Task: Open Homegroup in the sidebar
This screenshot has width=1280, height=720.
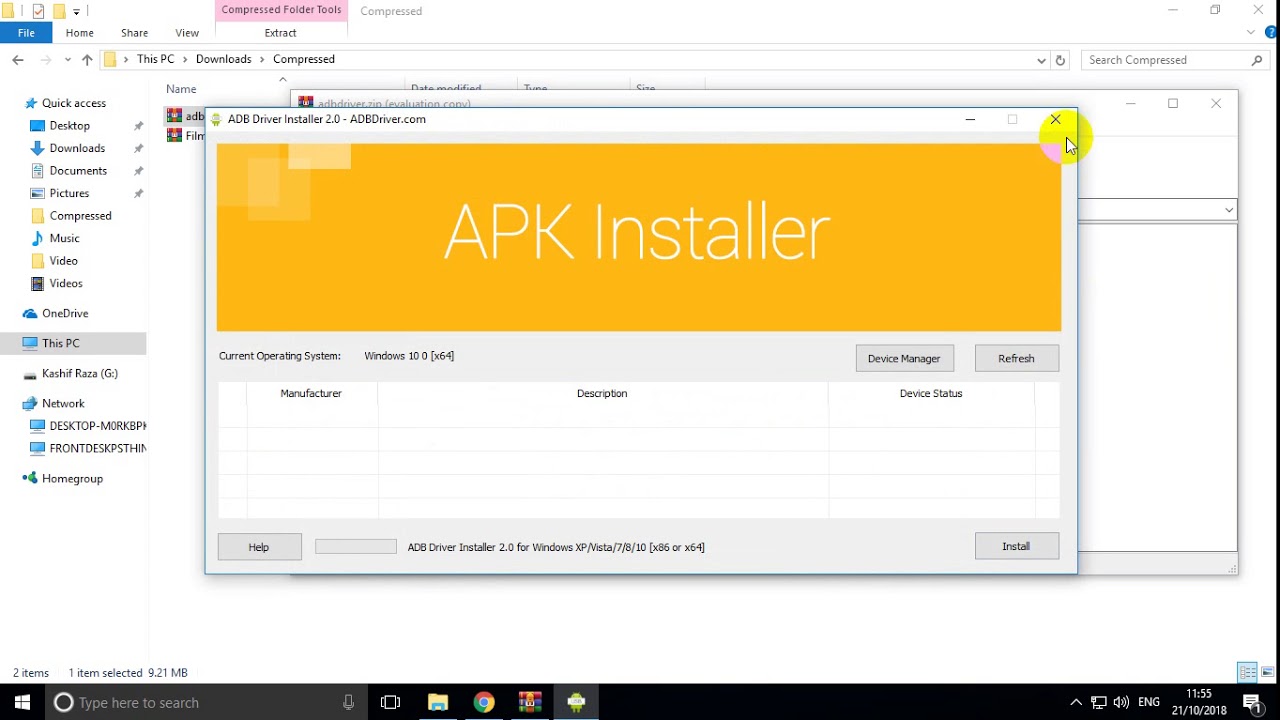Action: coord(72,478)
